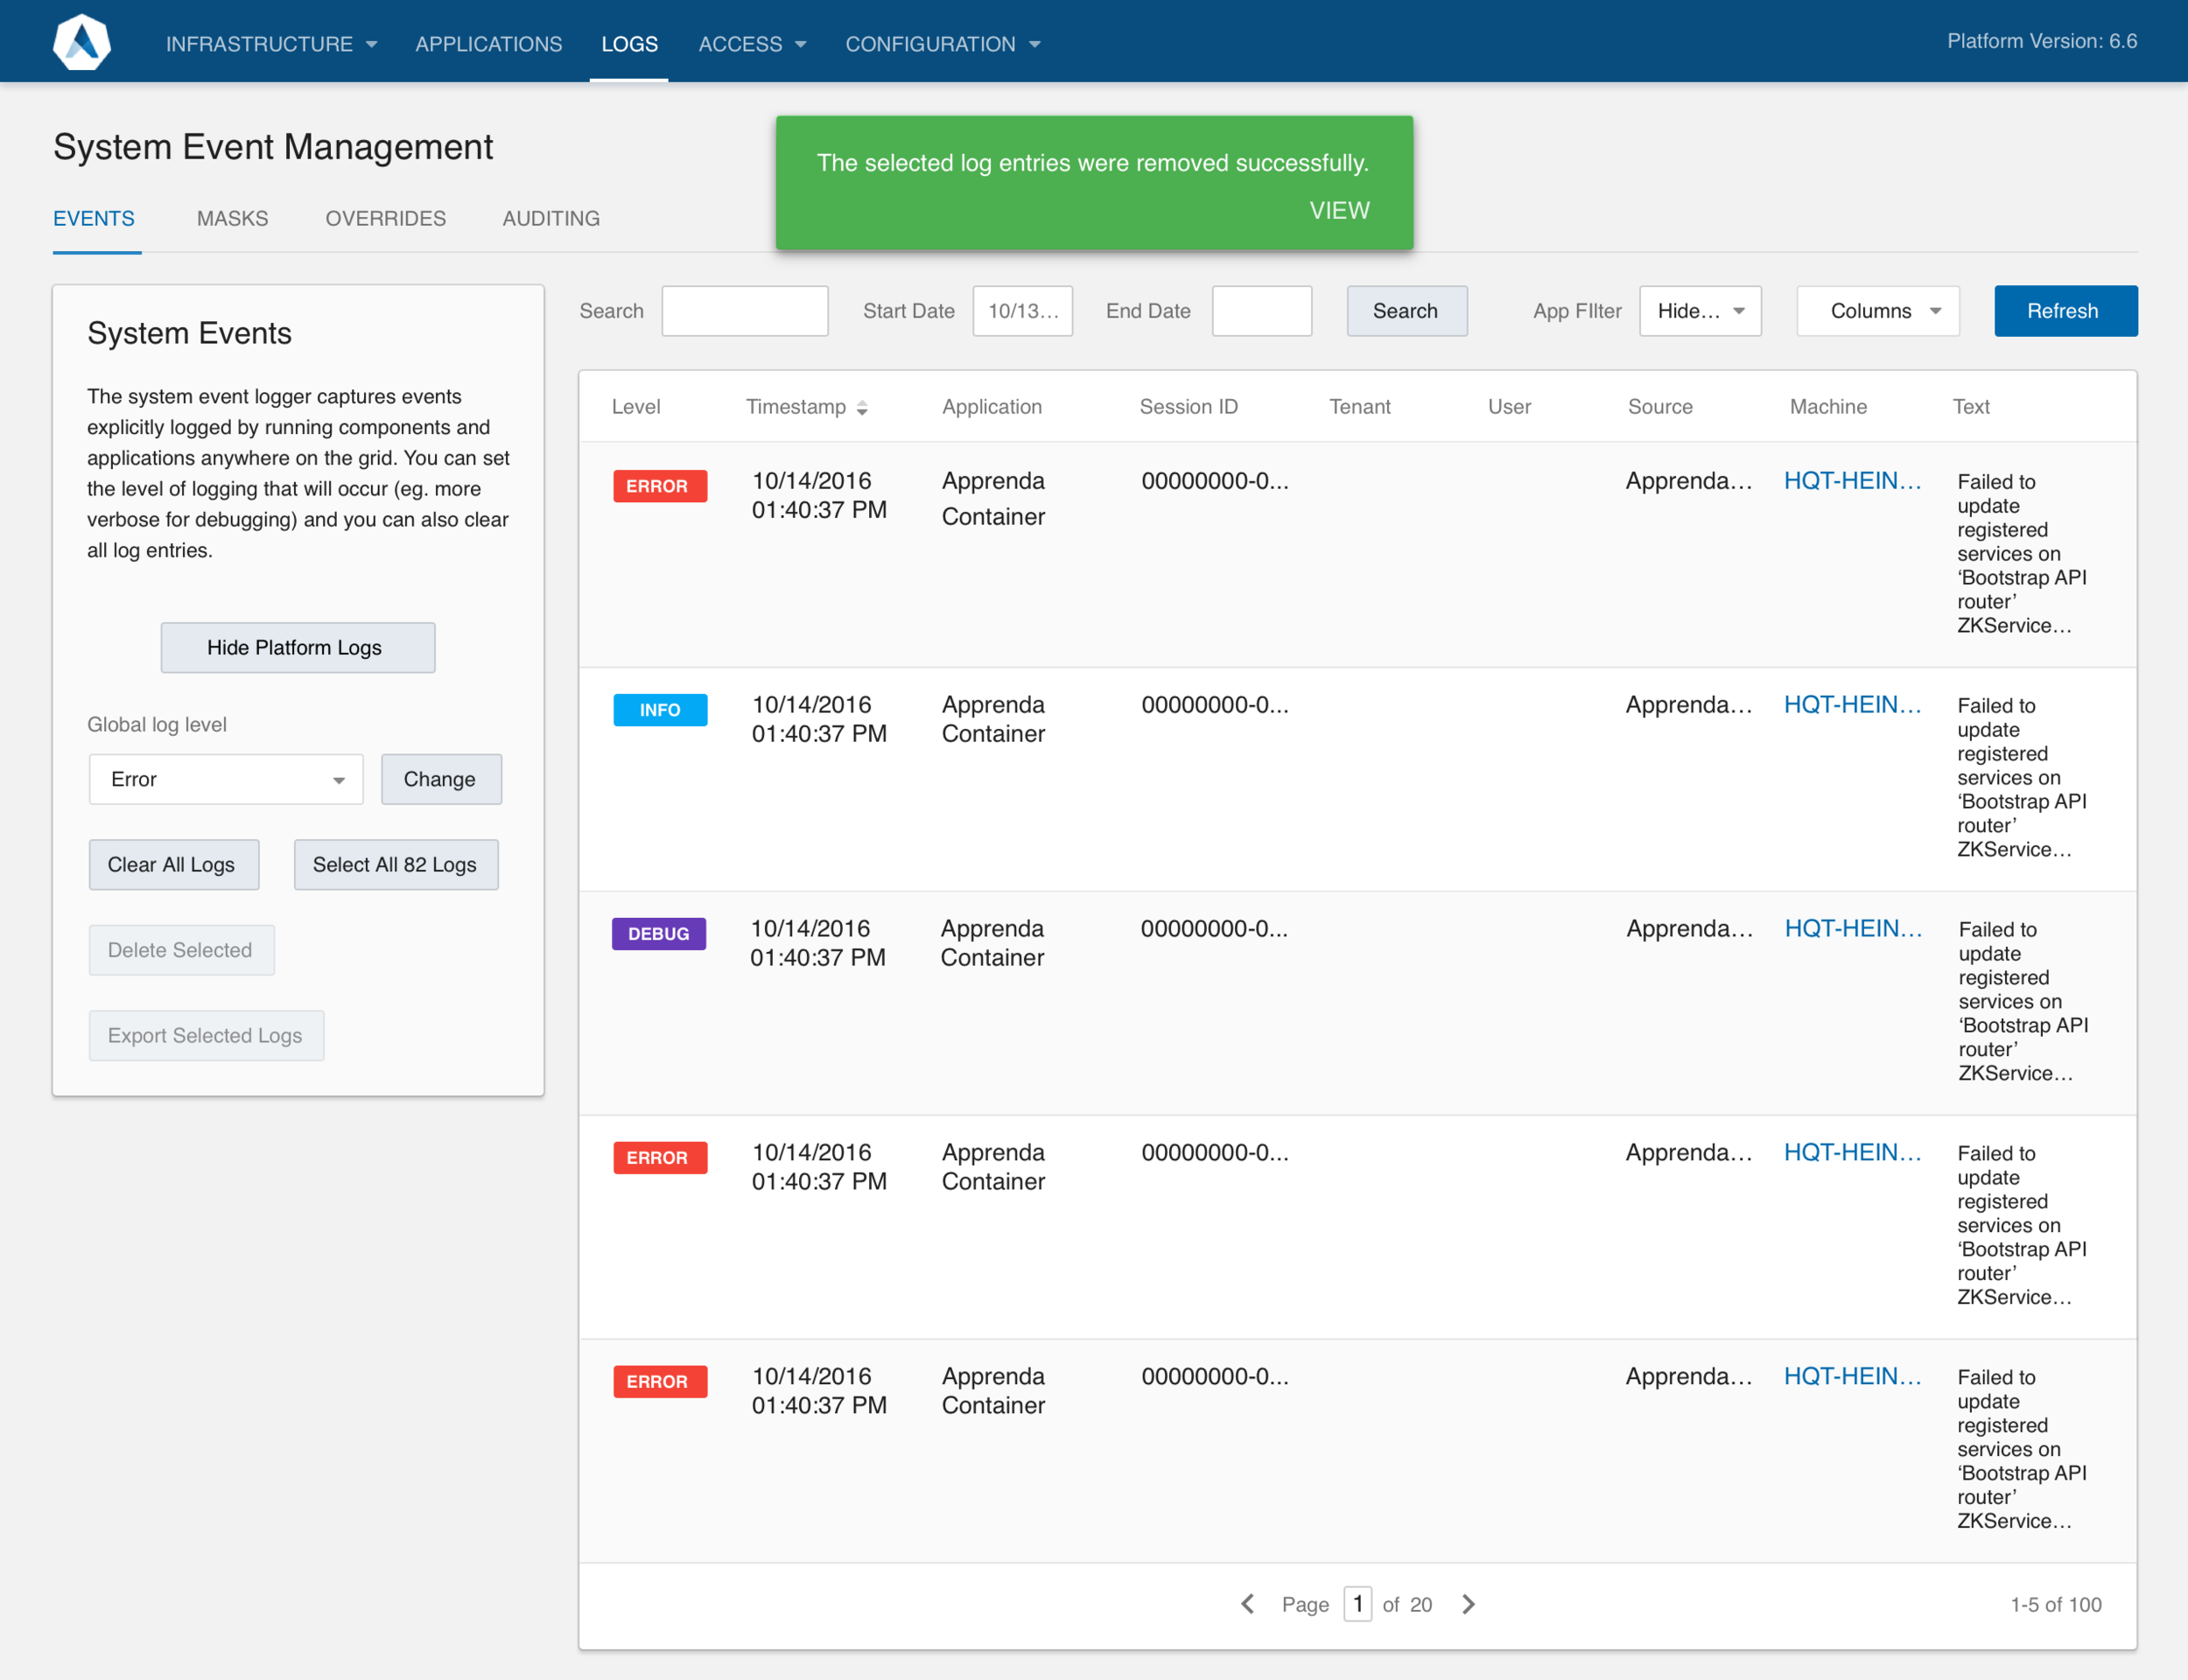Viewport: 2188px width, 1680px height.
Task: Open the Auditing tab
Action: pyautogui.click(x=551, y=218)
